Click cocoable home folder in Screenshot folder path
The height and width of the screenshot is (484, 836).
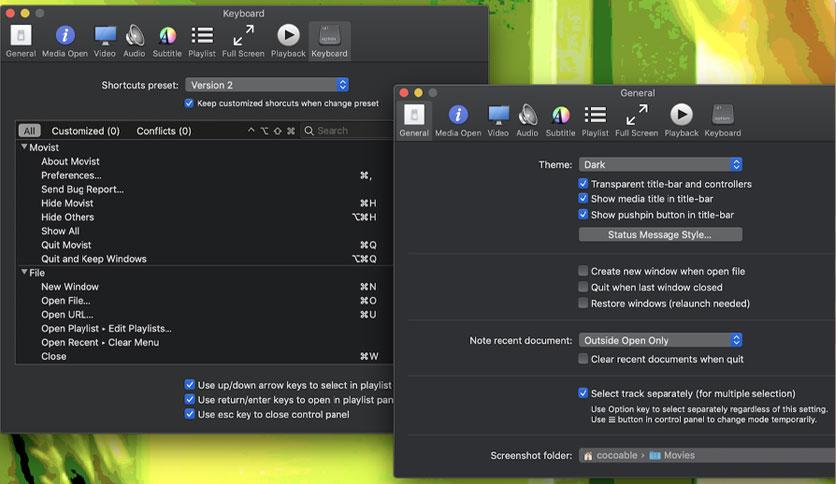pos(611,455)
